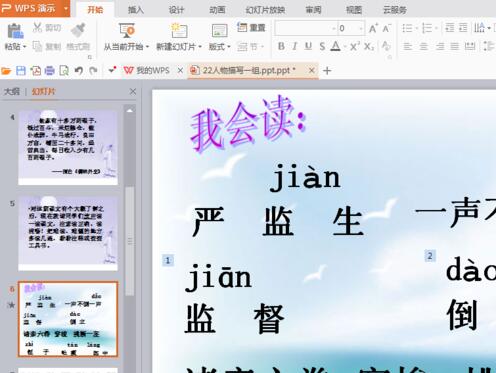The width and height of the screenshot is (496, 373).
Task: Switch to the 视图 ribbon tab
Action: tap(354, 10)
